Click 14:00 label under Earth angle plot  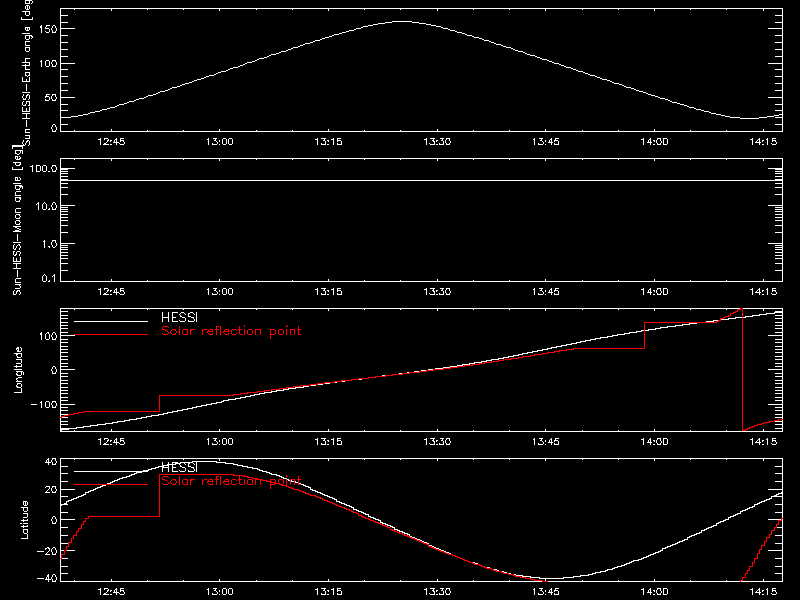[x=655, y=142]
